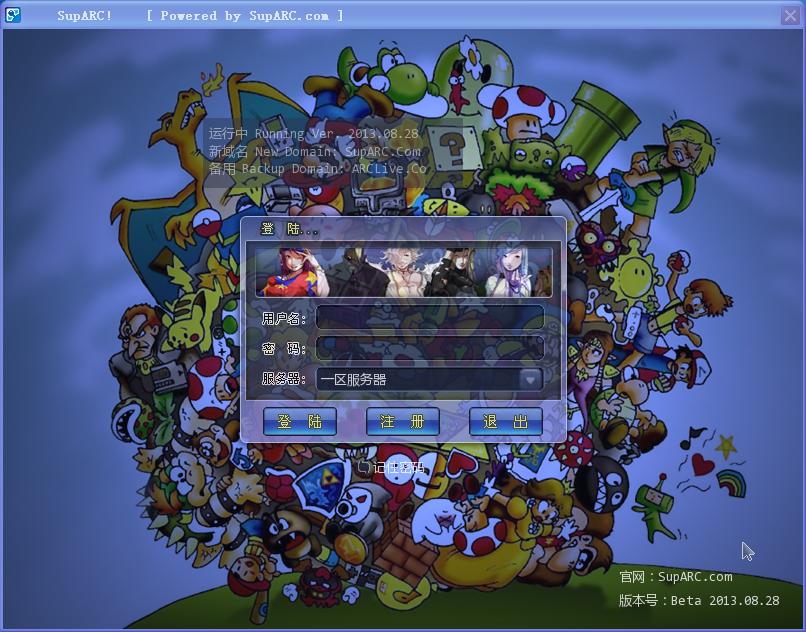Toggle the 记住密码 remember password checkbox
Screen dimensions: 806x632
[364, 467]
